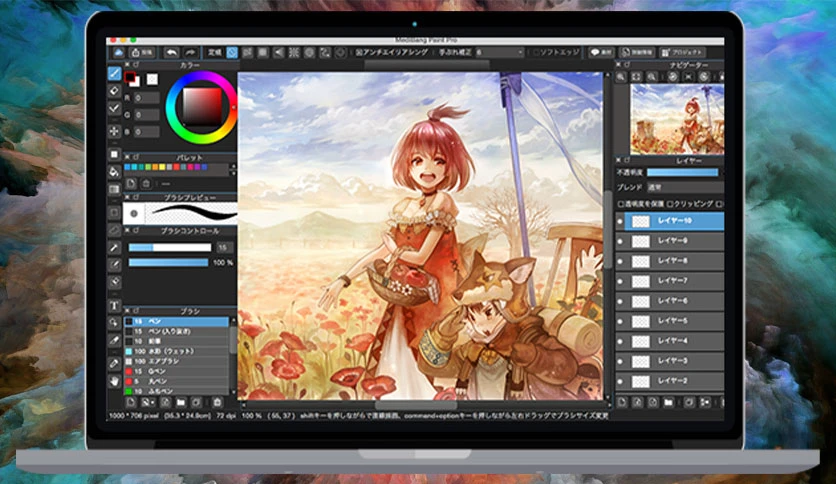Click palette list stepper arrows

point(232,170)
